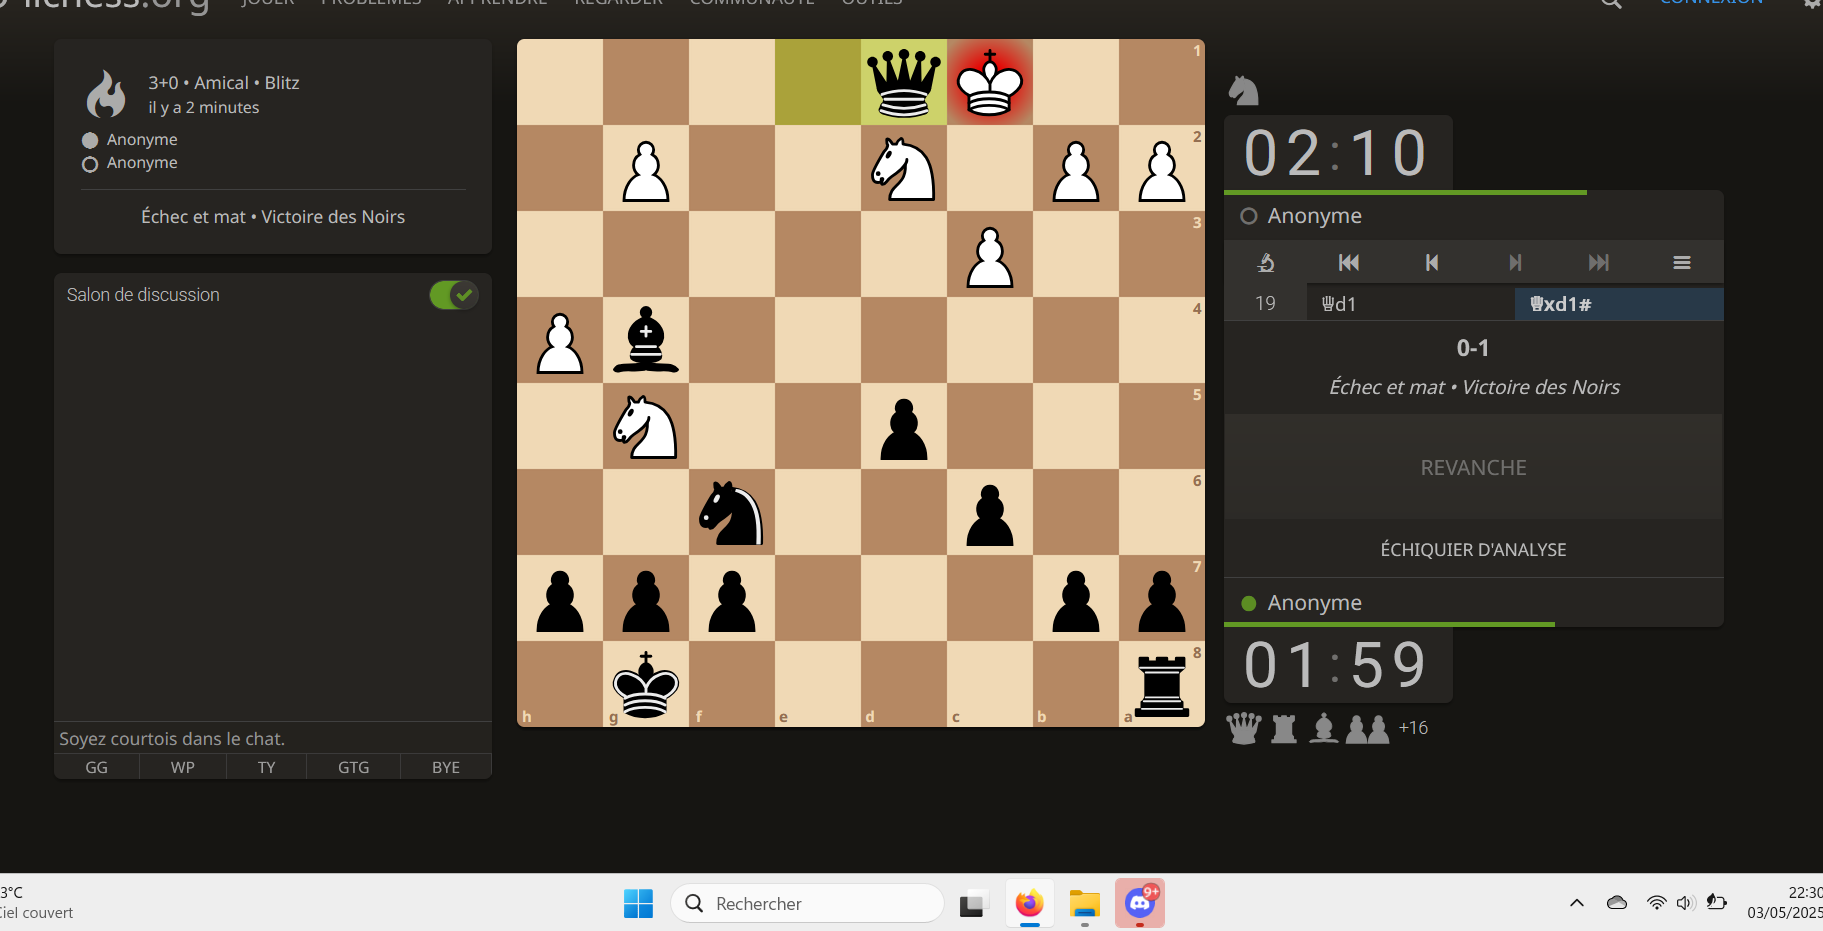Click the black pawn on f7

732,598
